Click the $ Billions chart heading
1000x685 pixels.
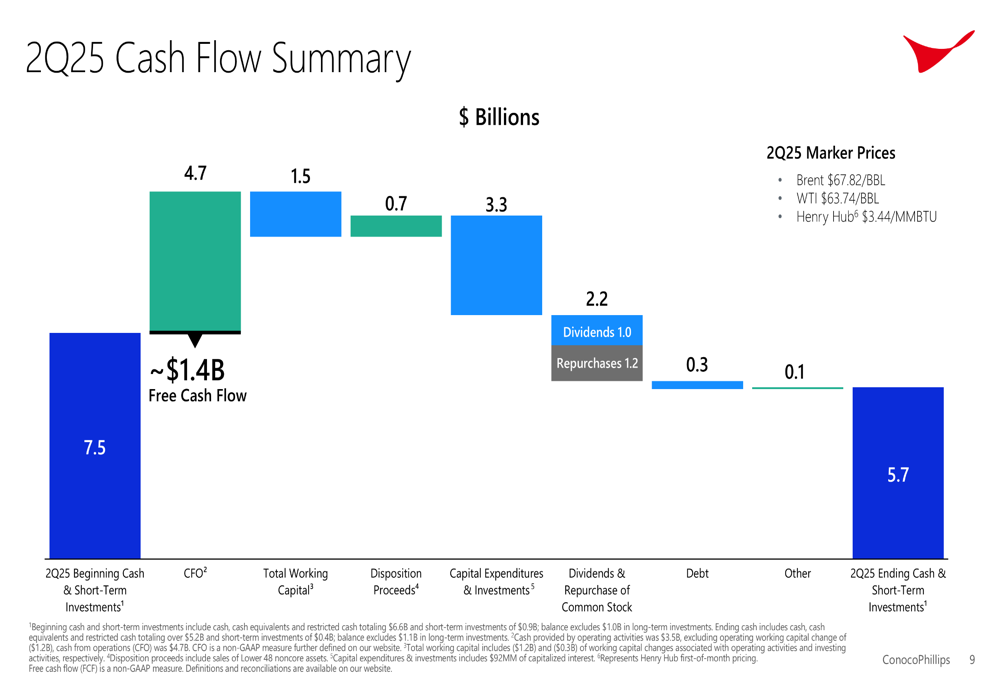(499, 117)
